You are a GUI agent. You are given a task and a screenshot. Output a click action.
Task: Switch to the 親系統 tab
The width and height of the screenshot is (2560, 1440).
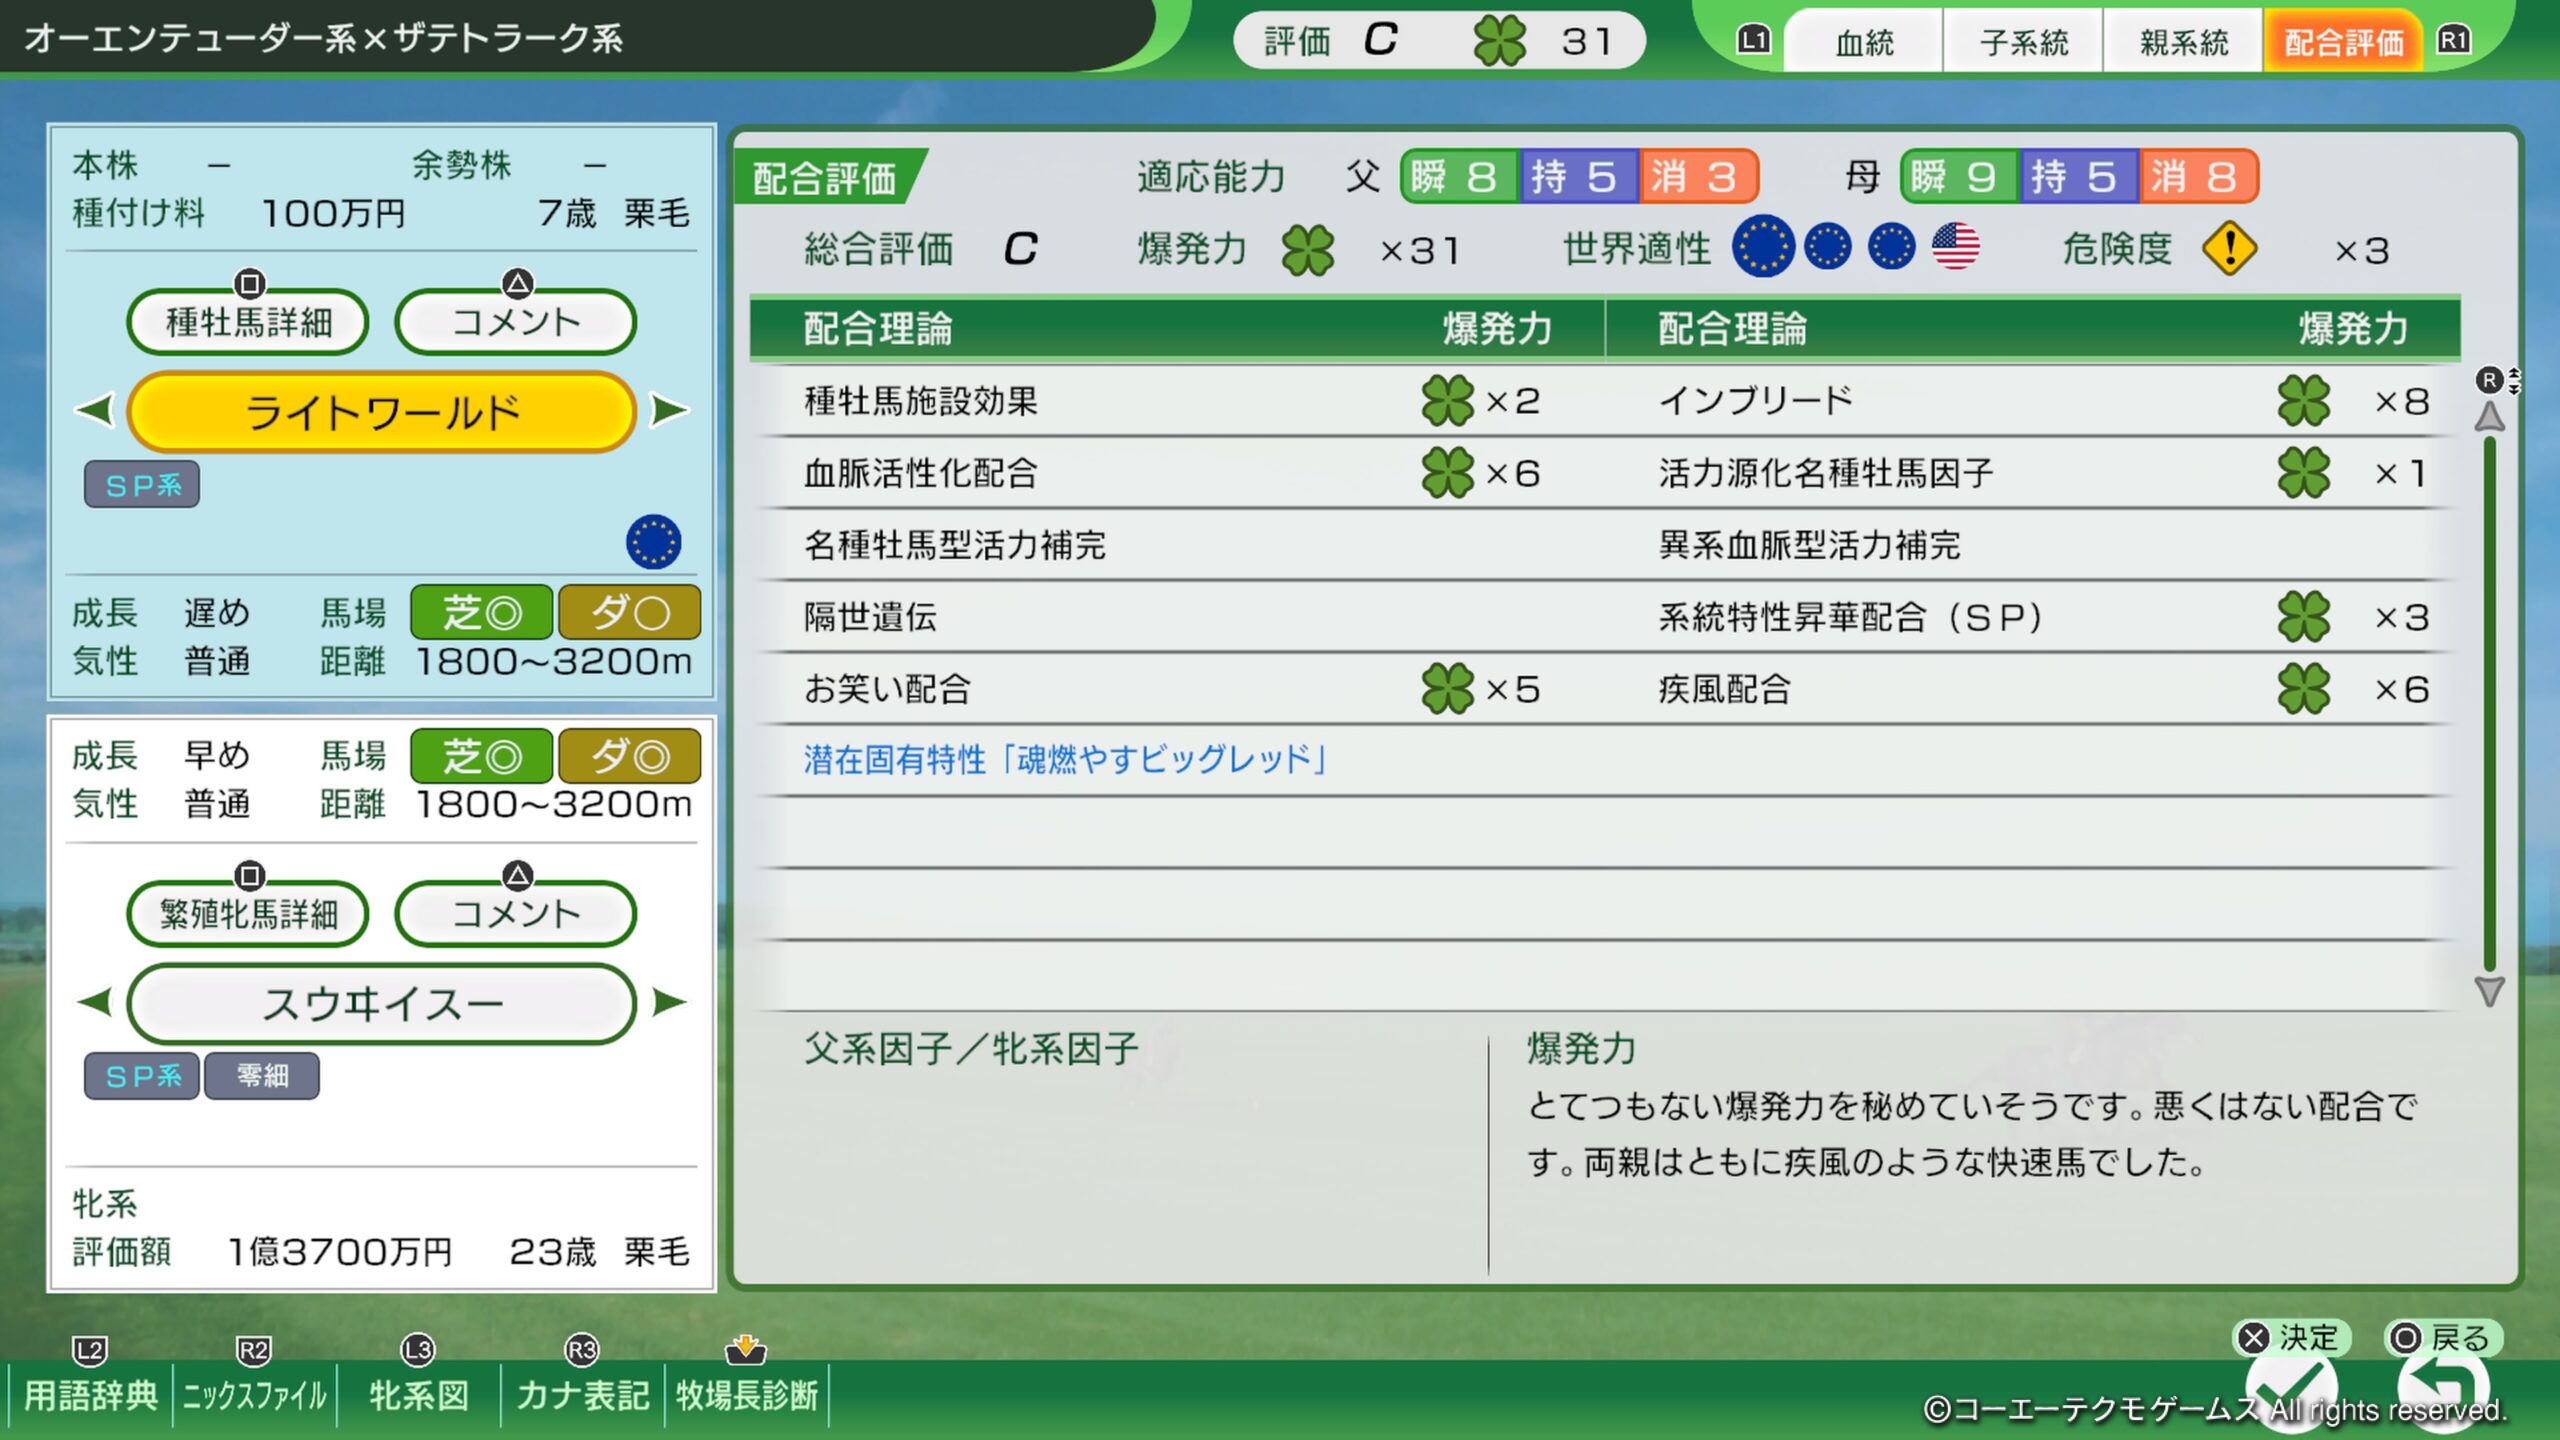[2183, 42]
